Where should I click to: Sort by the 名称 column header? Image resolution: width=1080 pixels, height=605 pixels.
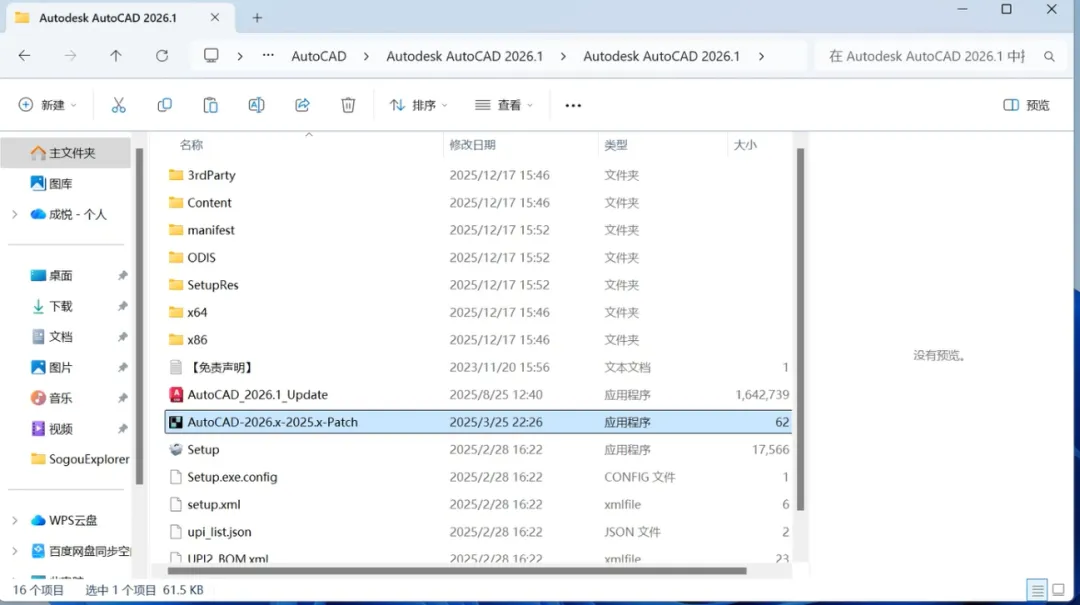click(x=191, y=145)
